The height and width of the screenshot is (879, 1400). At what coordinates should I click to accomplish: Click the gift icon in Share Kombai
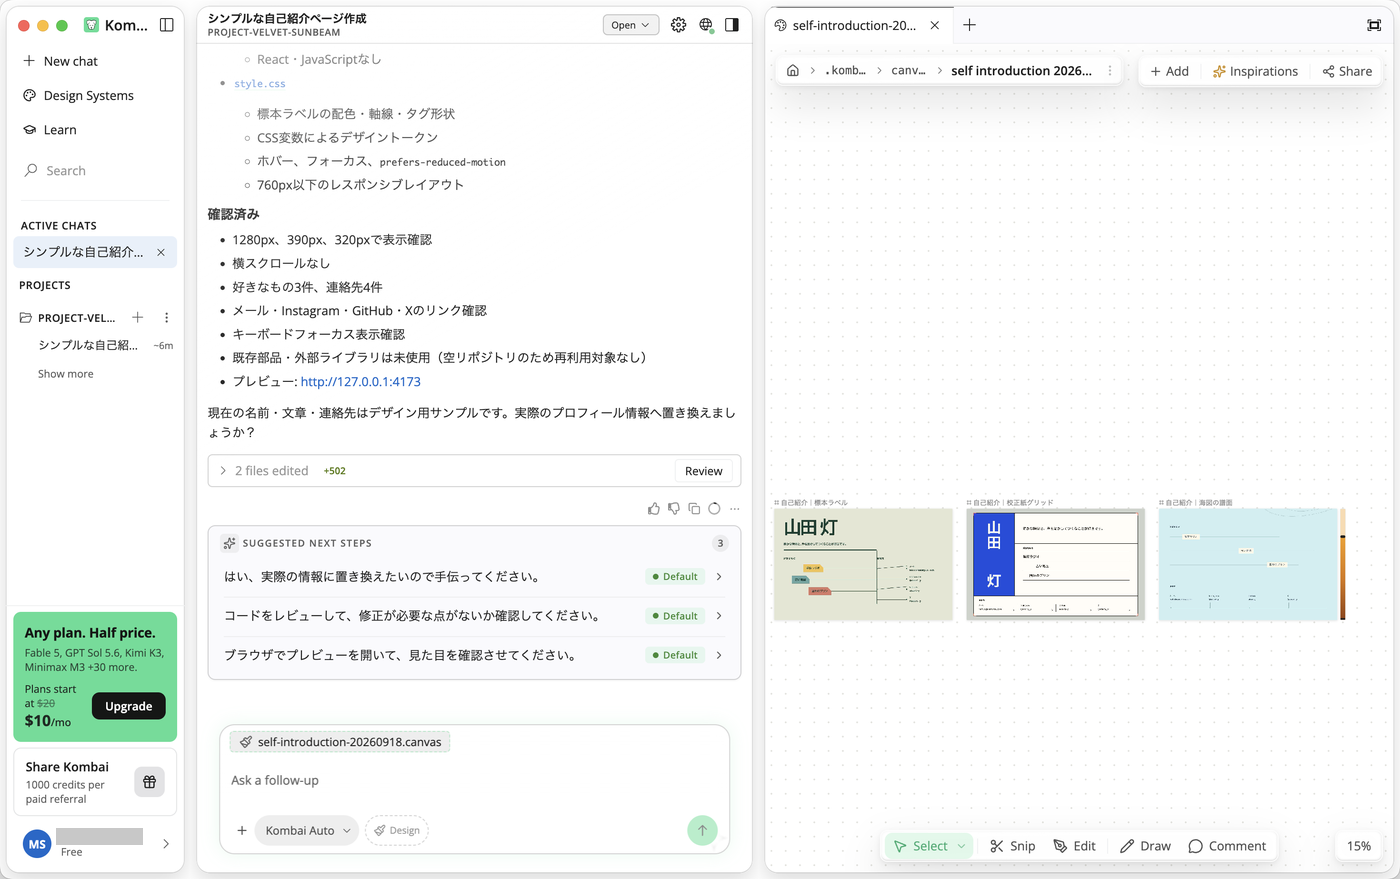(x=149, y=782)
